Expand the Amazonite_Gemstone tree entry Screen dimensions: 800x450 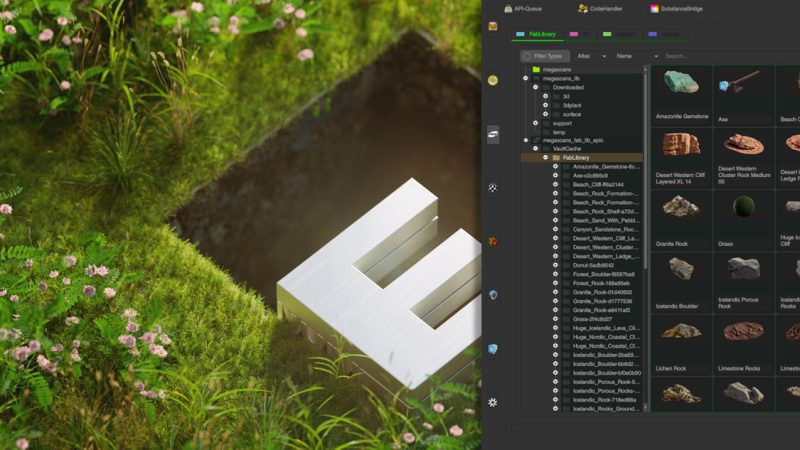[556, 166]
